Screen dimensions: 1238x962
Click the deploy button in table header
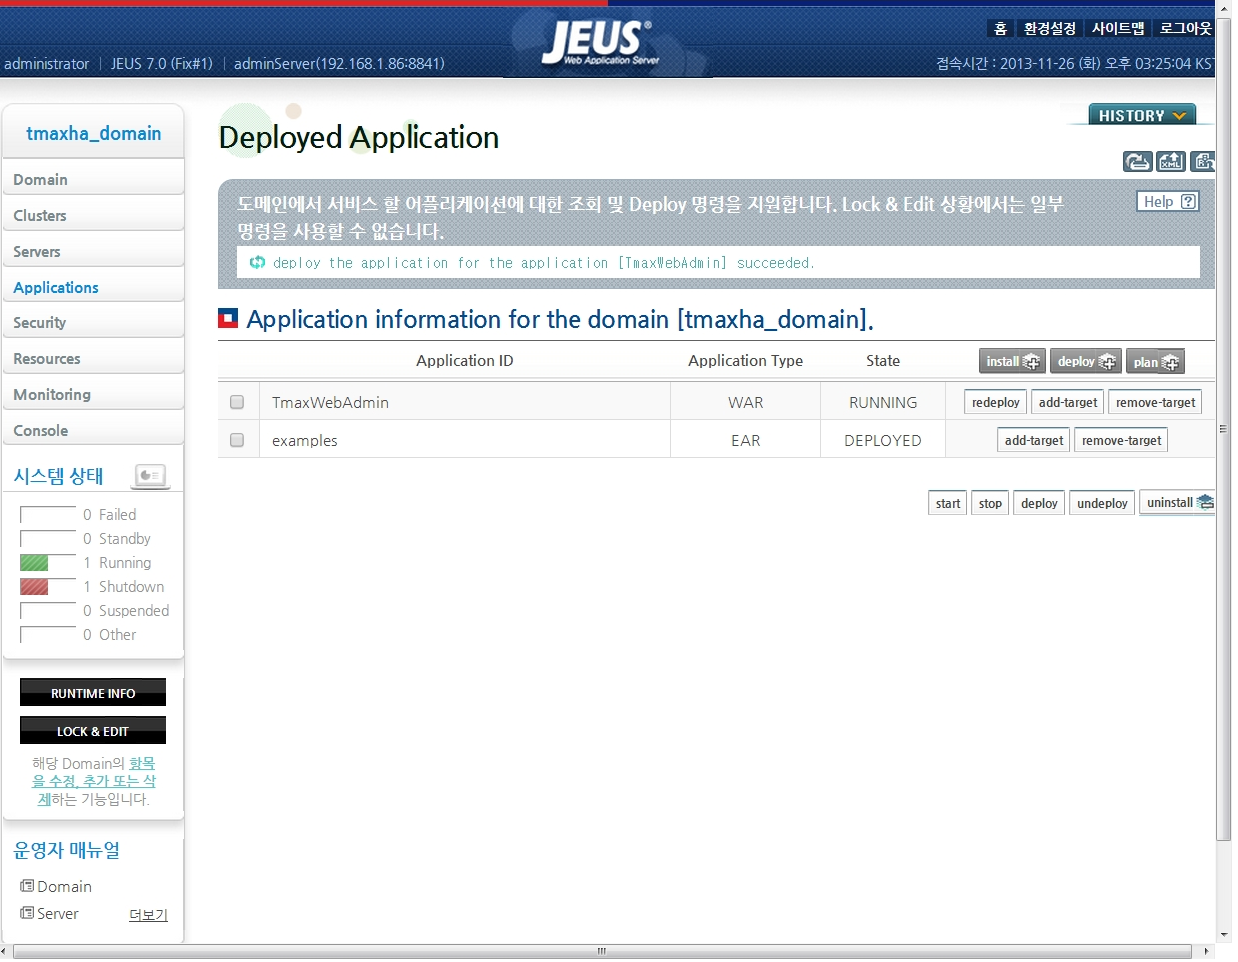[1086, 361]
